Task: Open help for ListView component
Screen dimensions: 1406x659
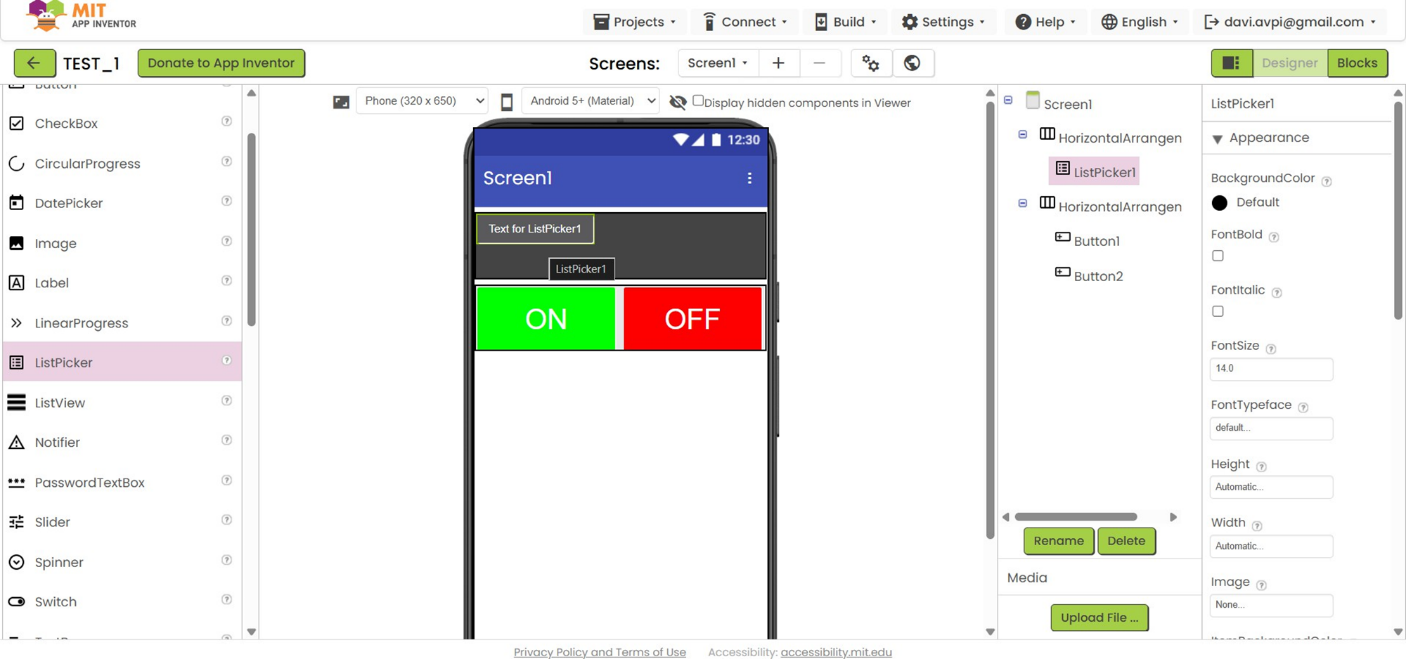Action: tap(227, 401)
